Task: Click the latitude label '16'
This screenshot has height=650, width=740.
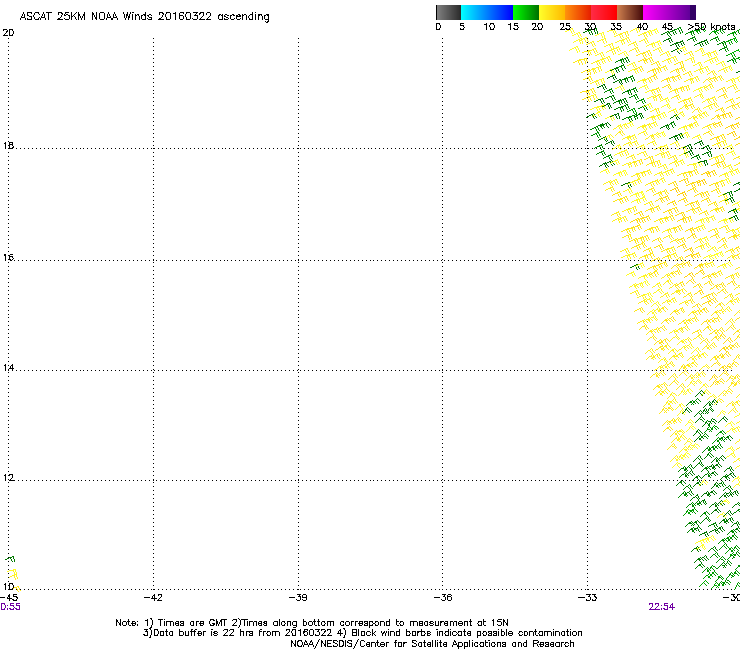Action: click(x=8, y=258)
